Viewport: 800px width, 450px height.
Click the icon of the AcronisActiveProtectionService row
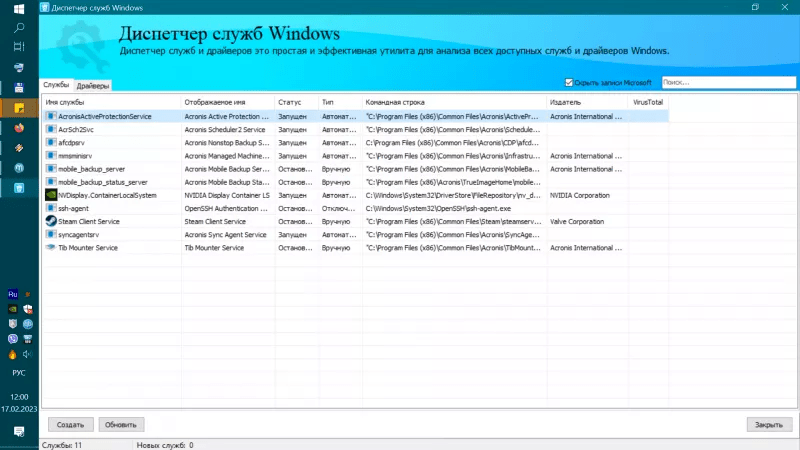(x=51, y=116)
